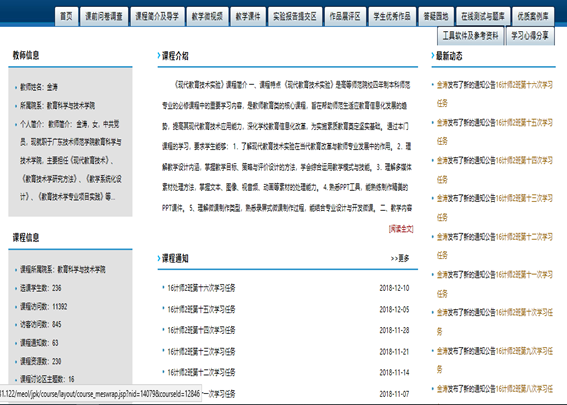
Task: Open 在线测试与题库 tab
Action: [x=483, y=16]
